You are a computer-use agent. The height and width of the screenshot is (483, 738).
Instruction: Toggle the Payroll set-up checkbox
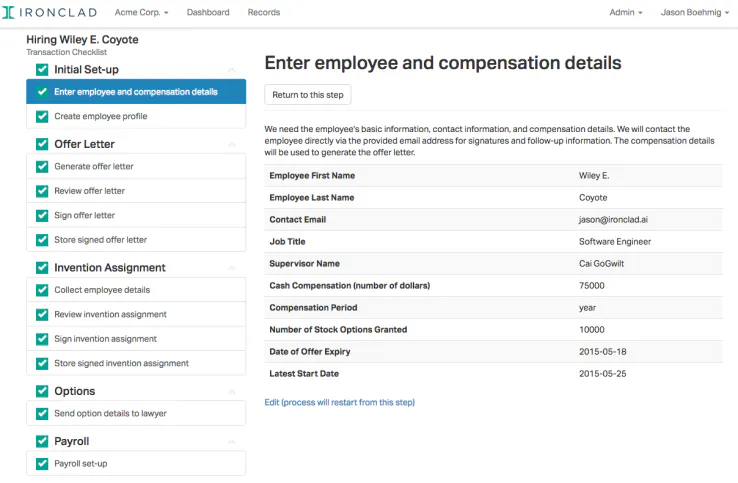(42, 464)
